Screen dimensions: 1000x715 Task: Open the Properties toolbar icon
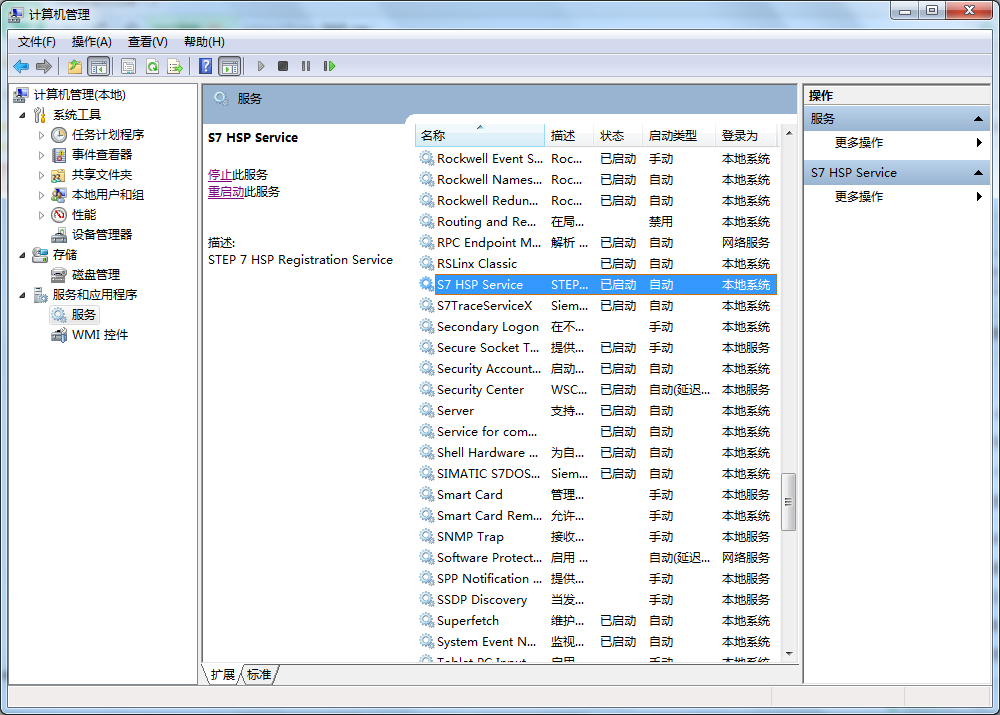point(129,66)
